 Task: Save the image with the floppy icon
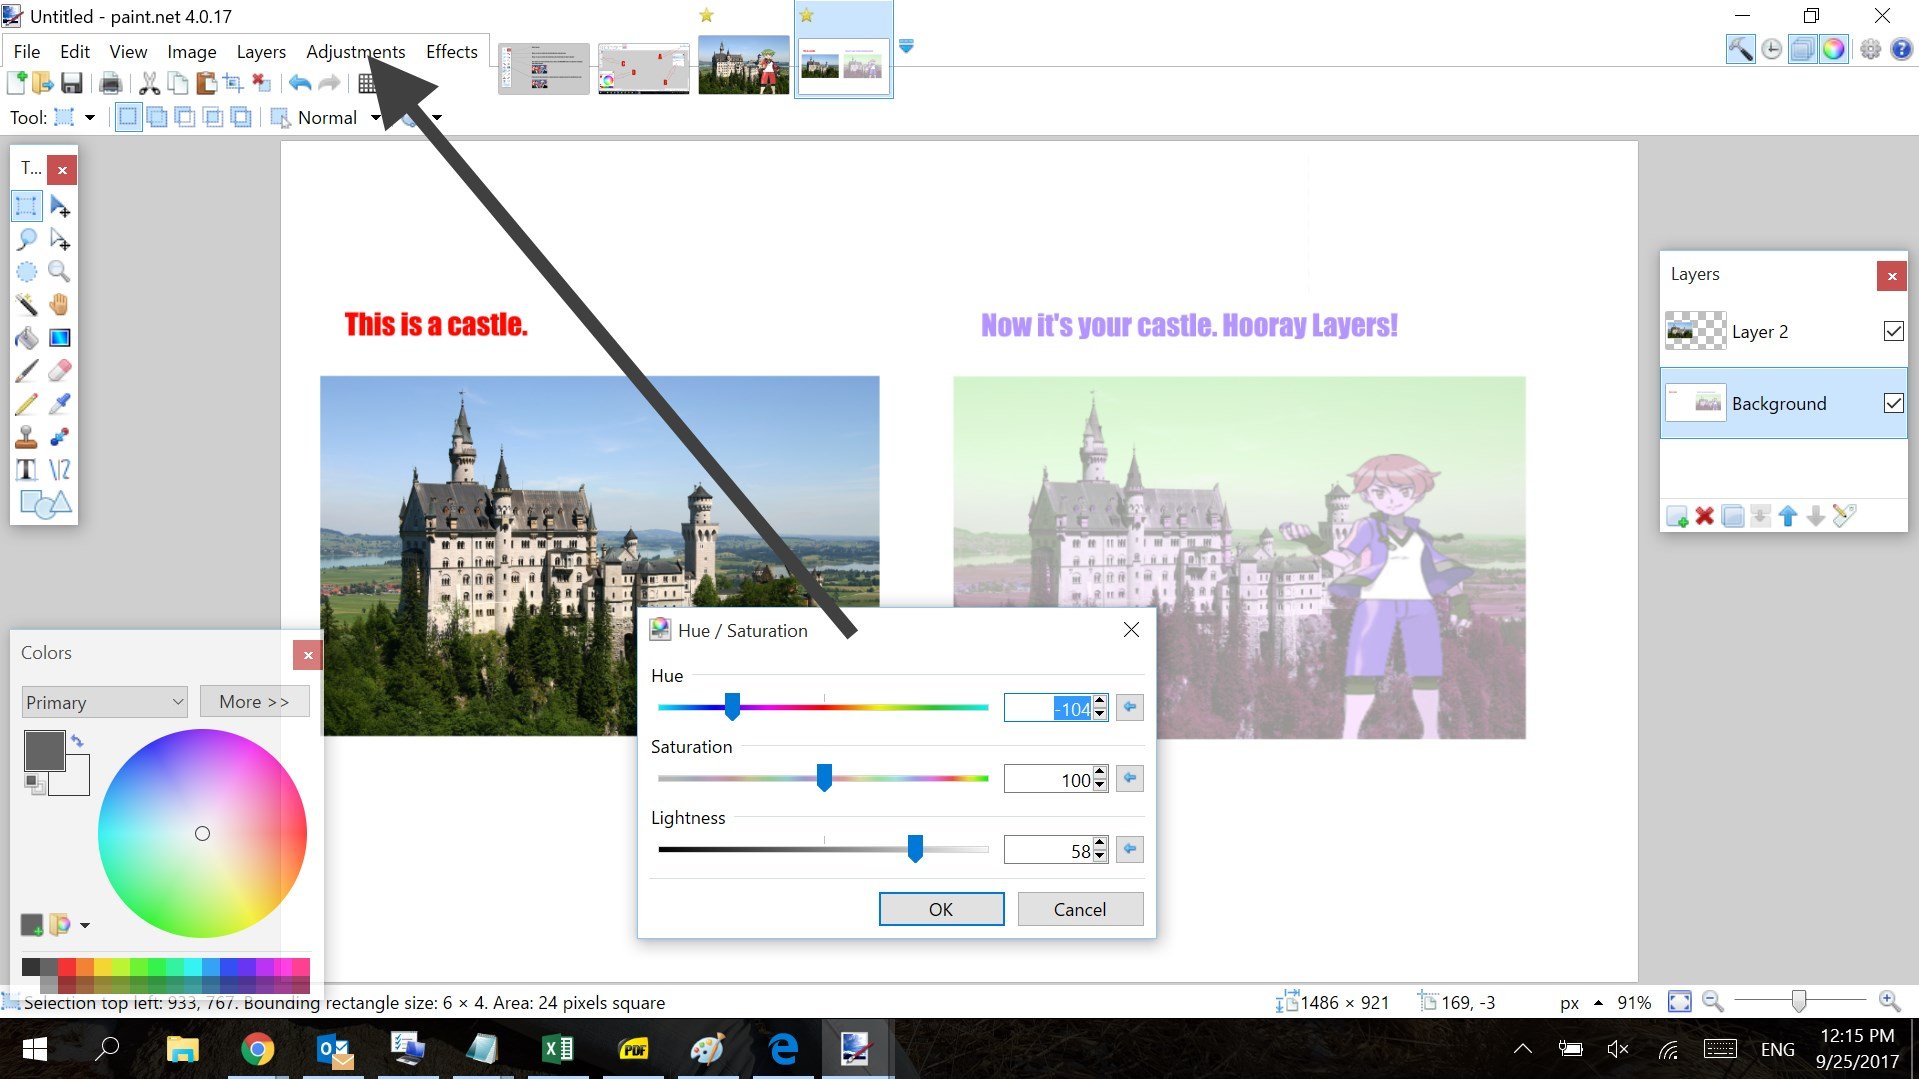(x=71, y=84)
